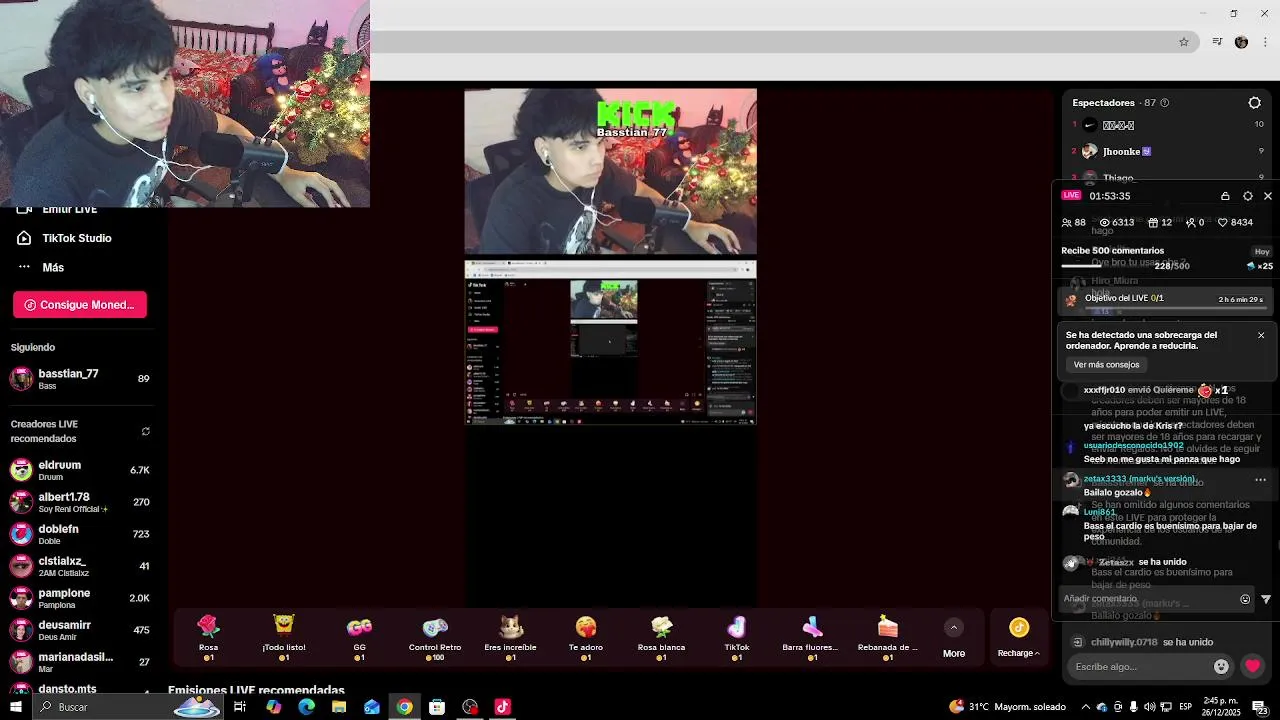Viewport: 1280px width, 720px height.
Task: Click Consigue Monedas button
Action: [x=80, y=305]
